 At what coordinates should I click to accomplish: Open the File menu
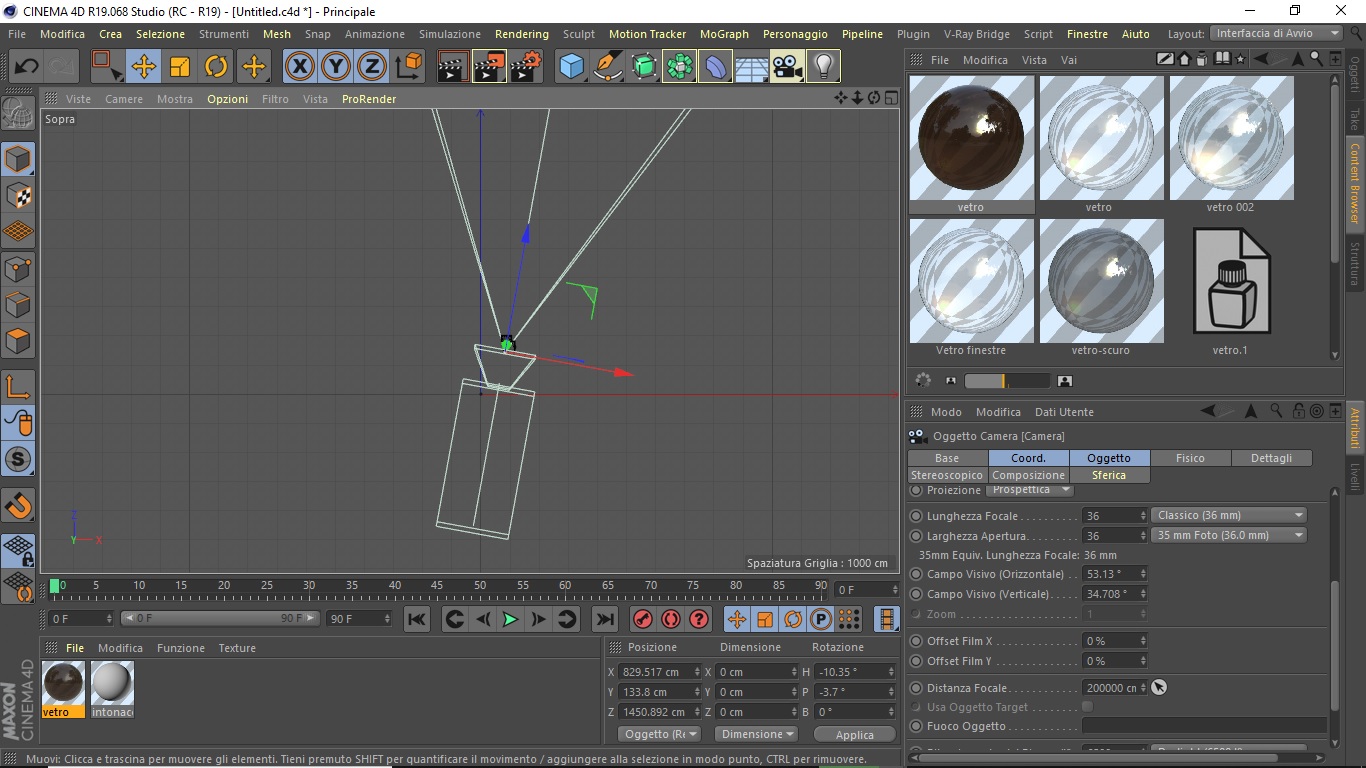[x=17, y=34]
